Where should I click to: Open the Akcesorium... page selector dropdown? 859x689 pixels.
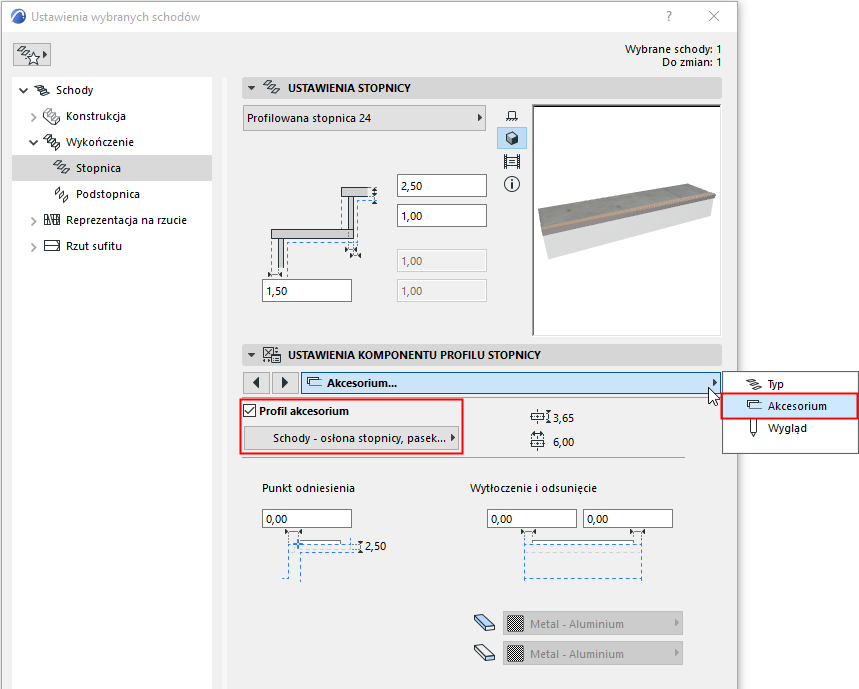pyautogui.click(x=511, y=383)
